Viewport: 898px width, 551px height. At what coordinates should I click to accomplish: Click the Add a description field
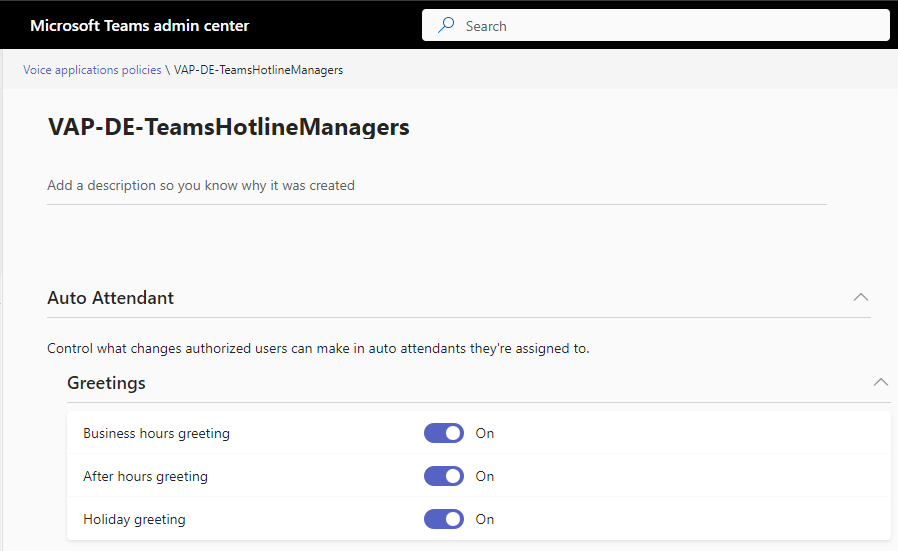pyautogui.click(x=436, y=185)
